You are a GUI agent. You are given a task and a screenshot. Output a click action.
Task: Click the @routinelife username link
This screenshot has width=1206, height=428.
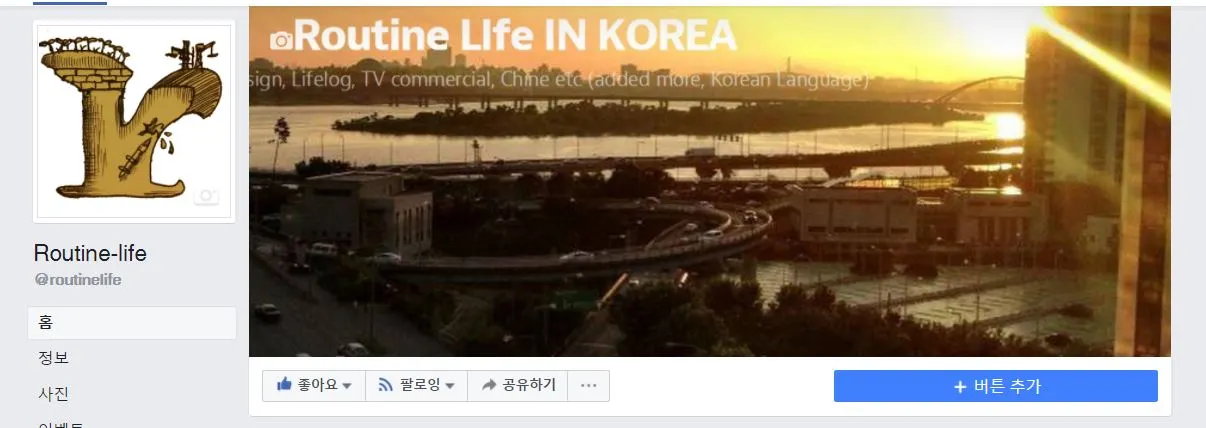pos(78,280)
